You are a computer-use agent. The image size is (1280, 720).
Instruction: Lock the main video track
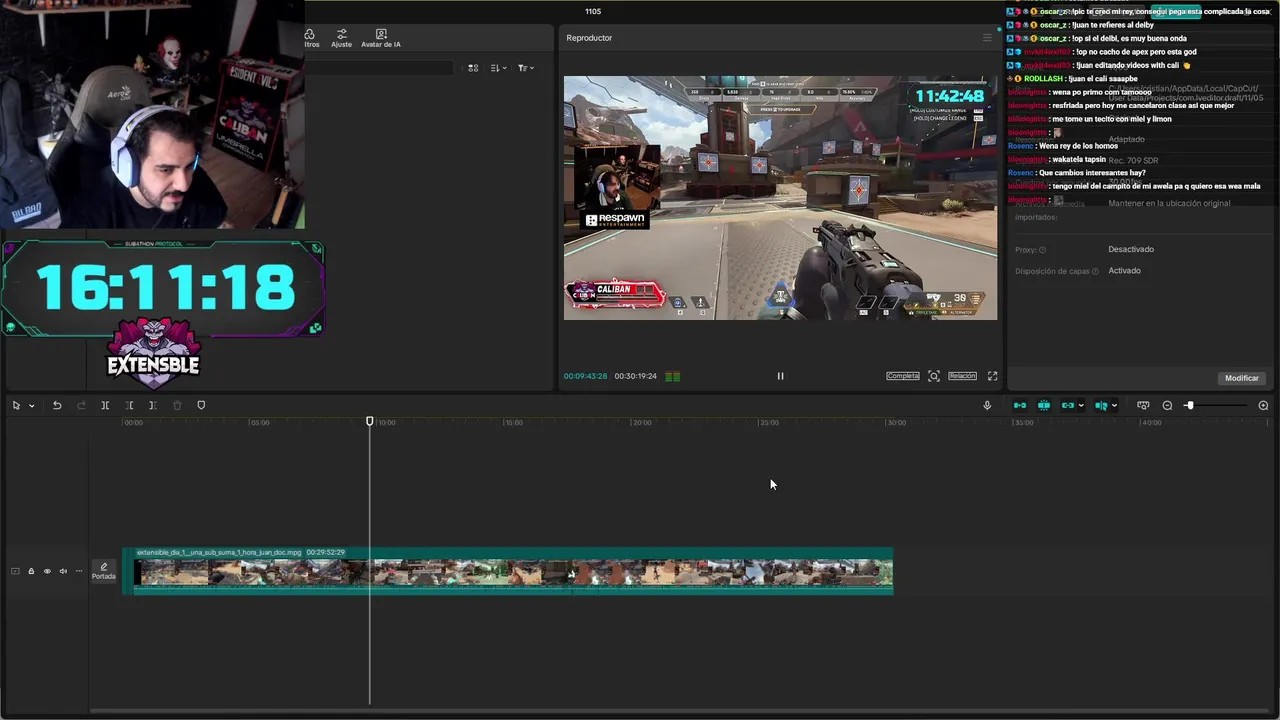31,571
